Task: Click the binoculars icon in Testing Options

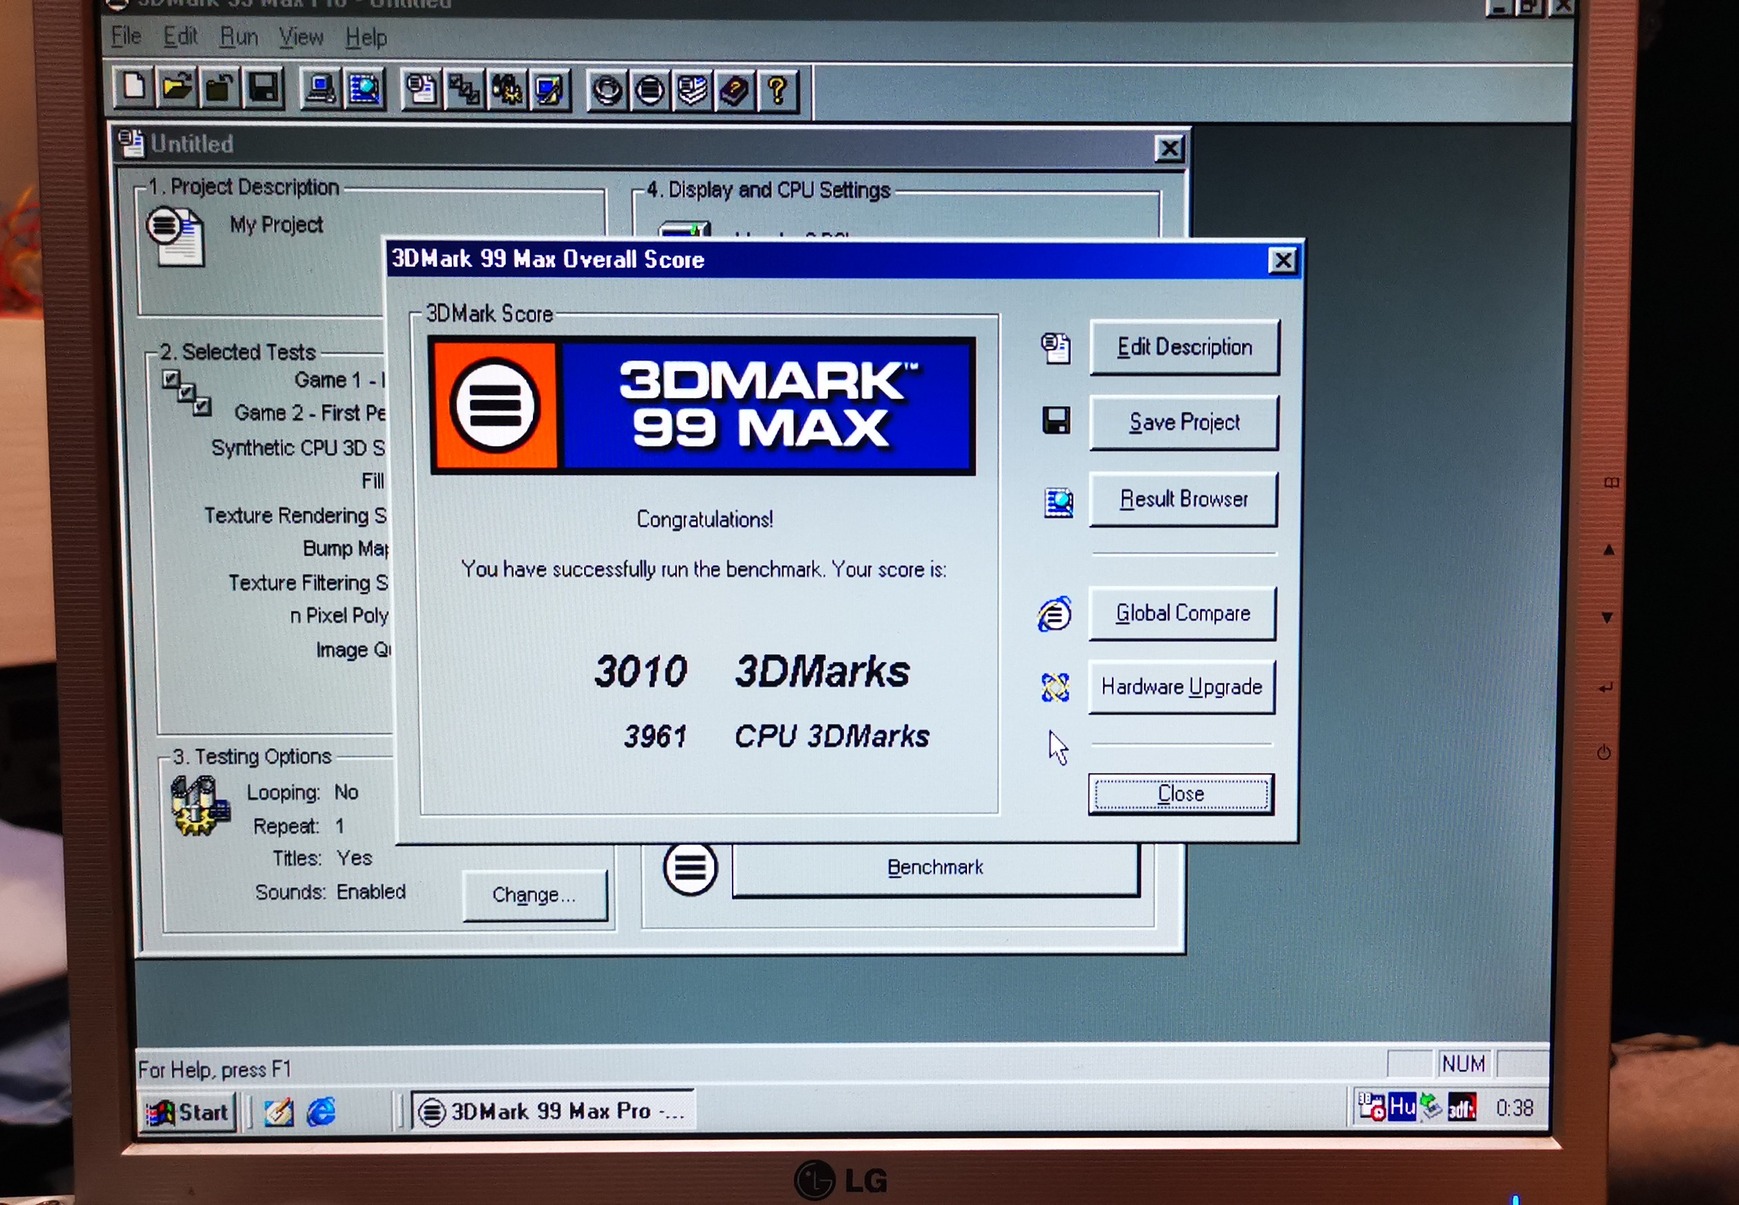Action: tap(199, 805)
